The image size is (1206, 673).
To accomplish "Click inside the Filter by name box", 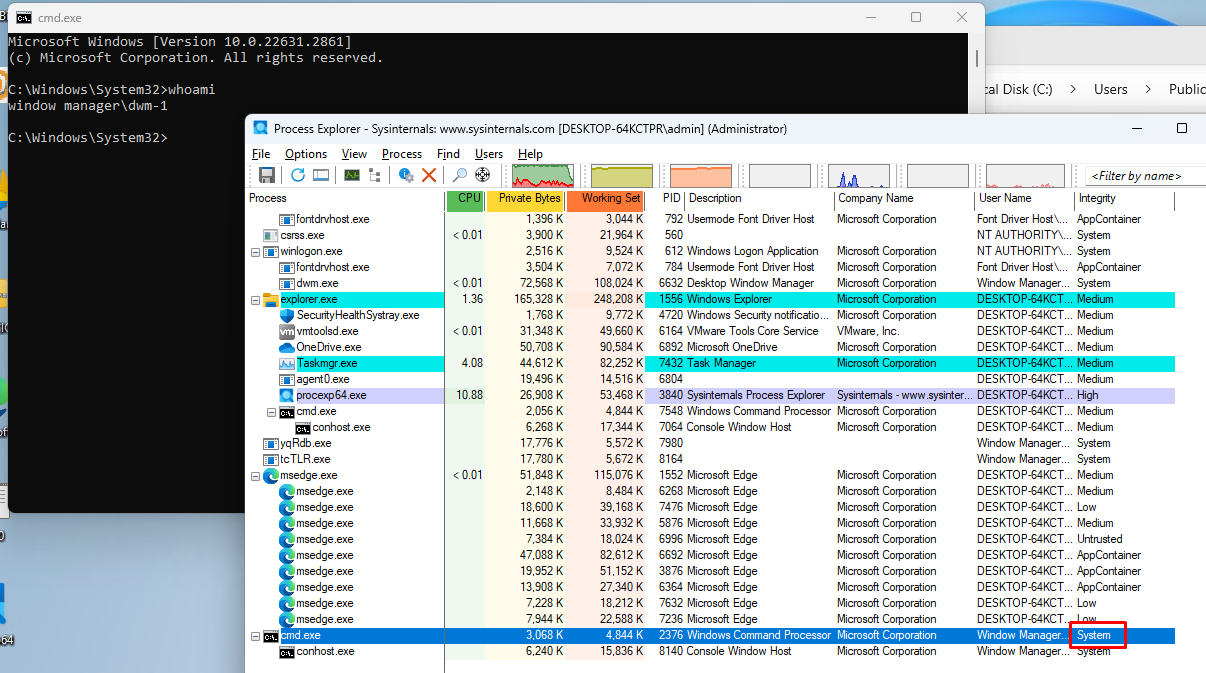I will click(1145, 176).
